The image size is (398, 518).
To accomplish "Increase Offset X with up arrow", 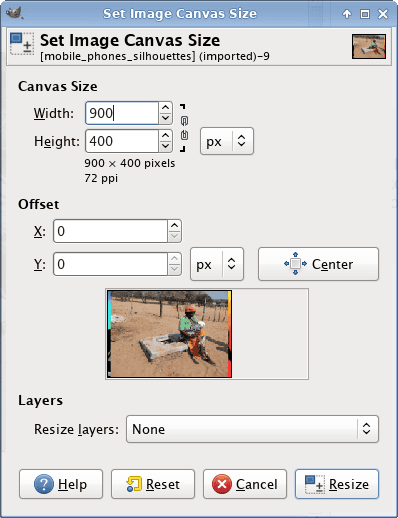I will click(175, 225).
